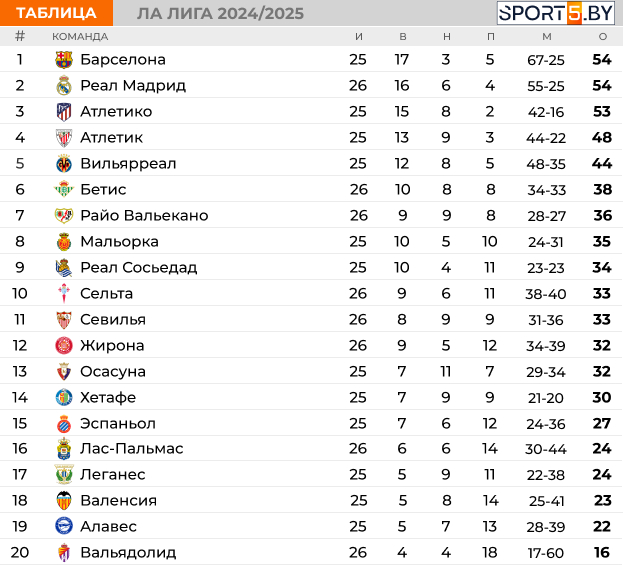Click the КОМАНДА column header

[80, 37]
